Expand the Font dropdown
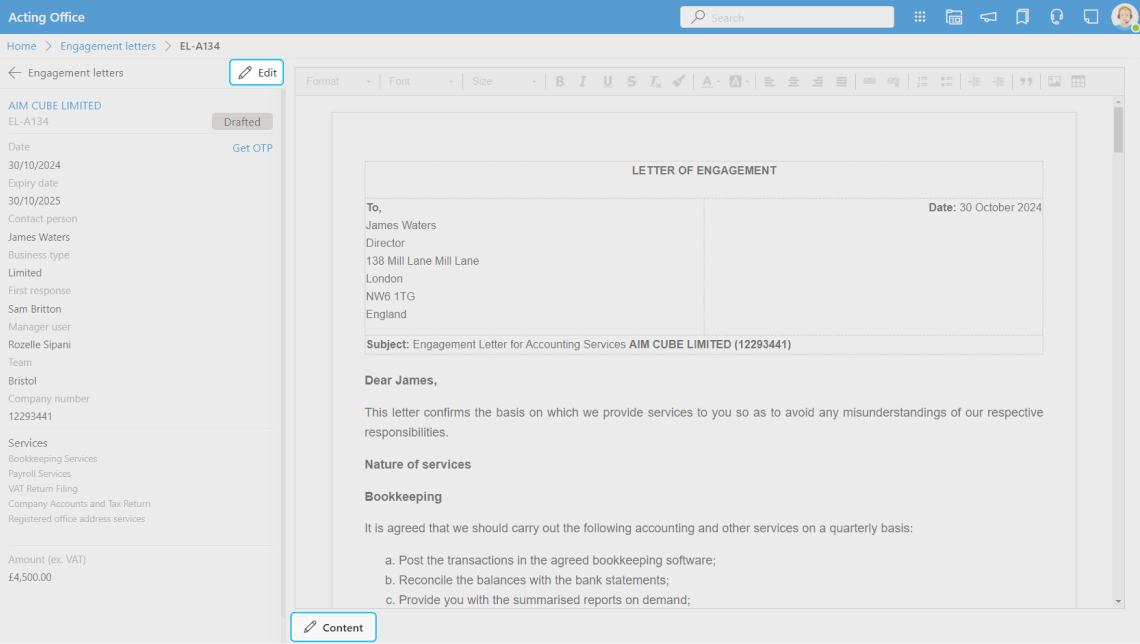This screenshot has width=1140, height=644. coord(421,81)
